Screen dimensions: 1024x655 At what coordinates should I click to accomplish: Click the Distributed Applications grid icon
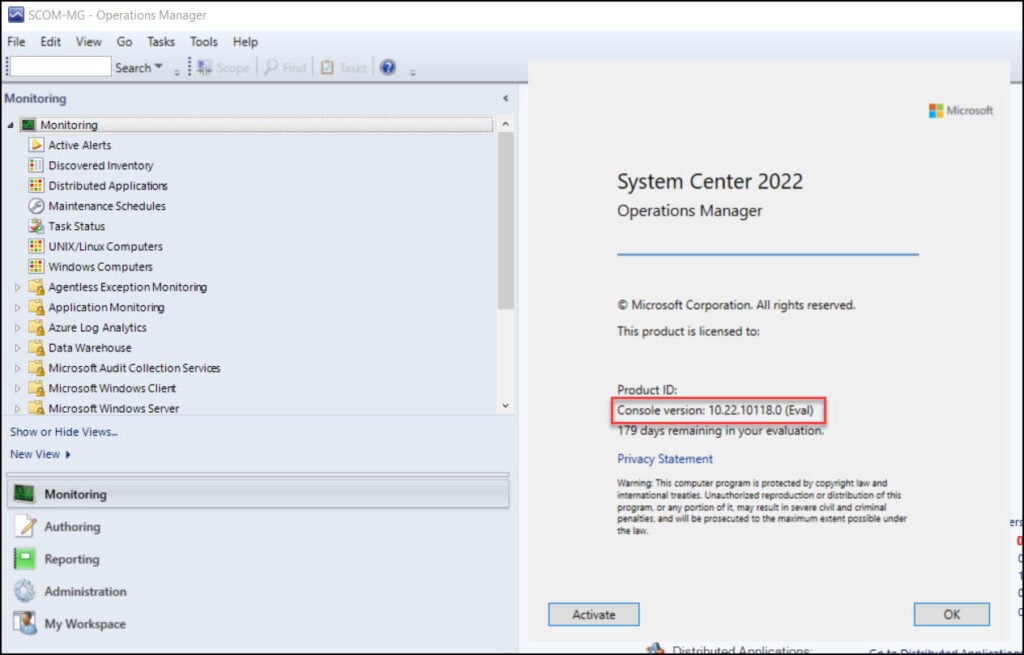36,185
